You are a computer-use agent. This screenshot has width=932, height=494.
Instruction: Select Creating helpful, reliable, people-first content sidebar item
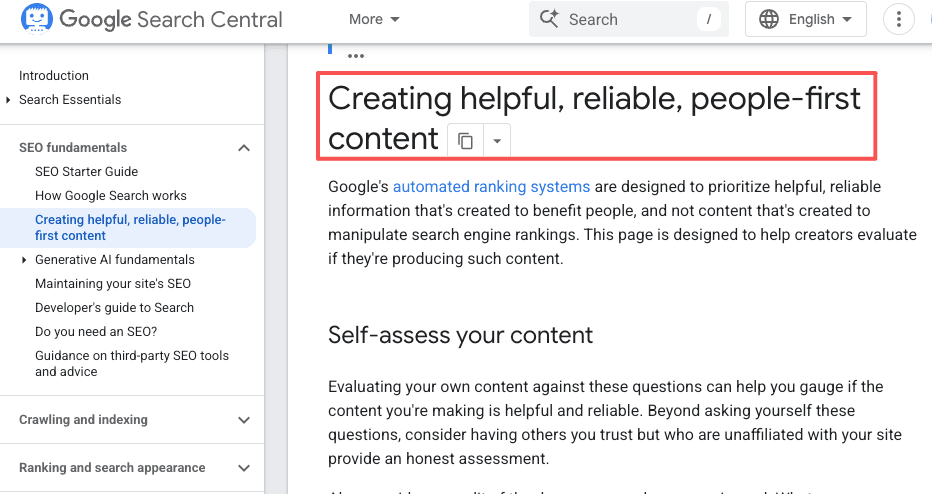click(130, 228)
